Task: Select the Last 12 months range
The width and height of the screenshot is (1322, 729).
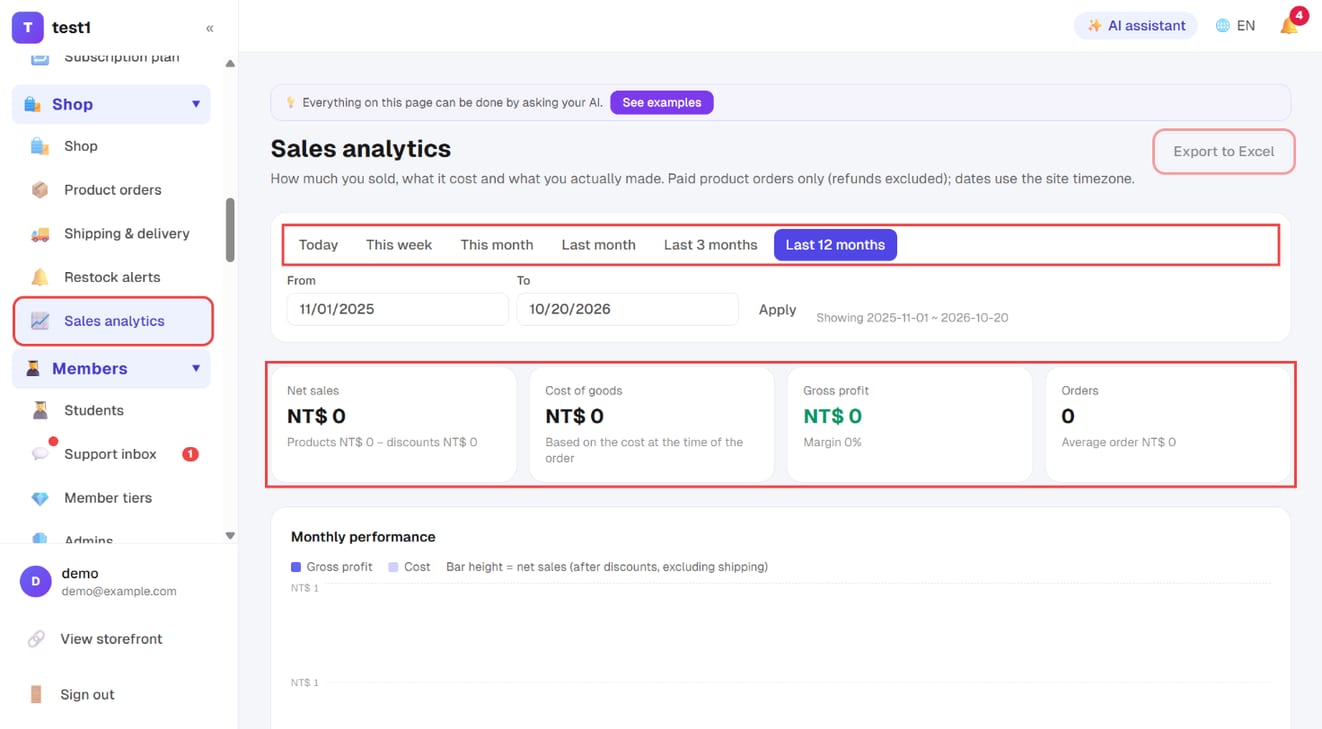Action: pyautogui.click(x=835, y=245)
